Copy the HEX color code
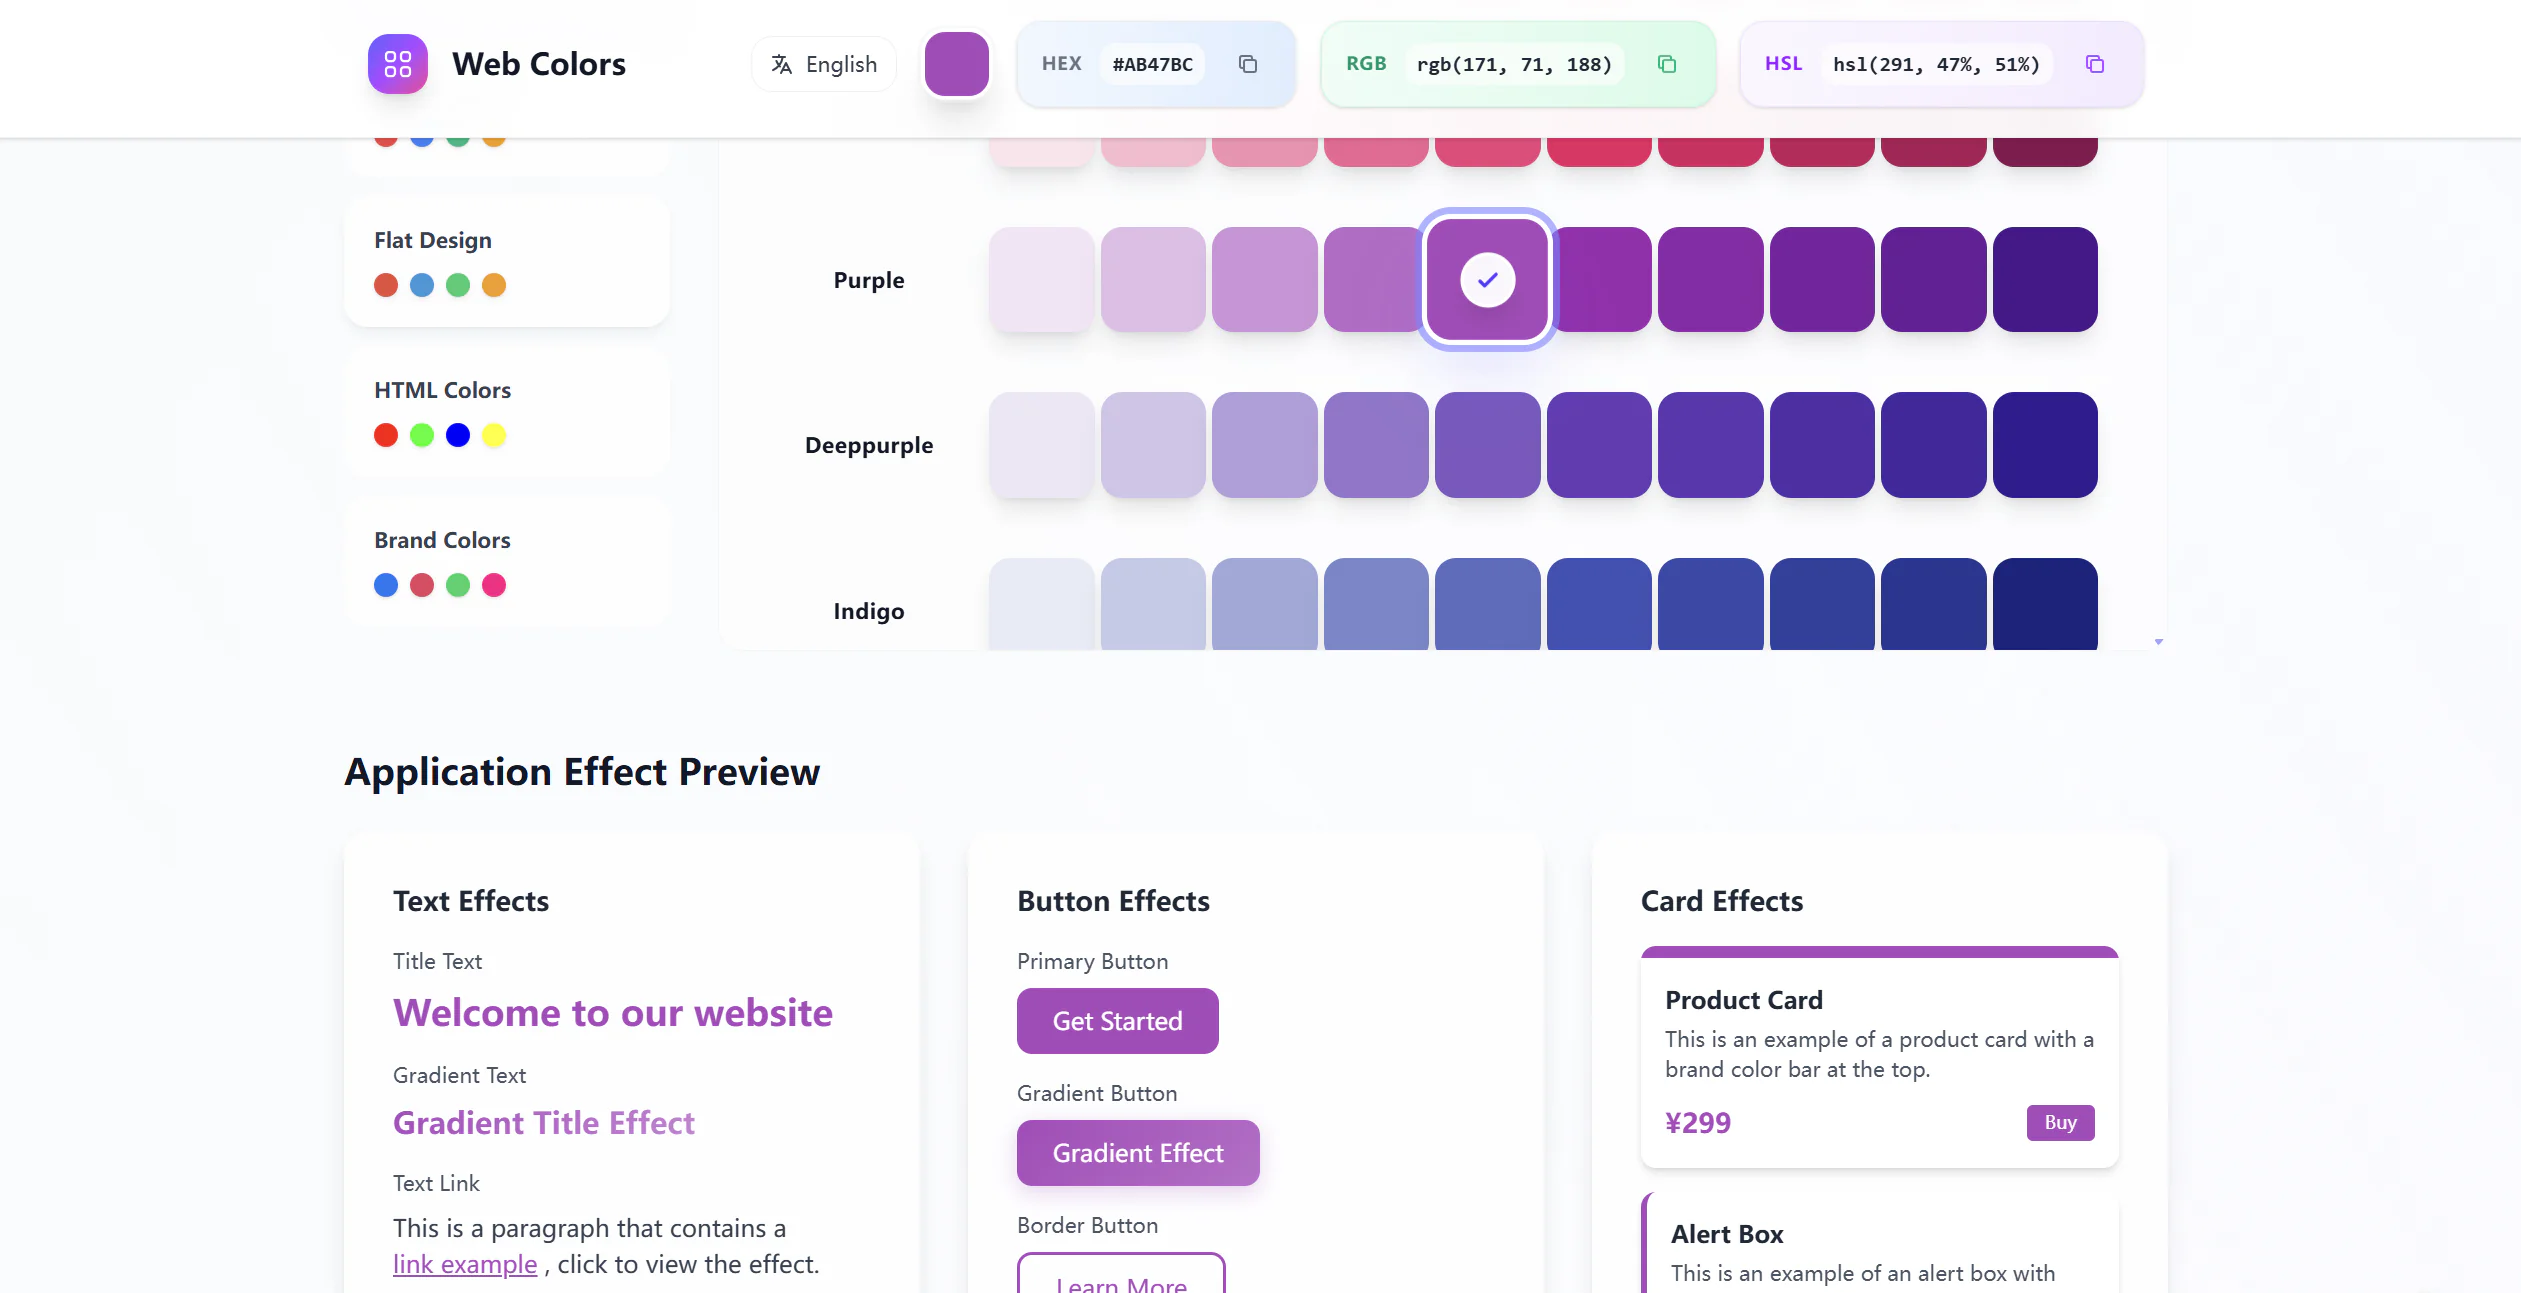Image resolution: width=2521 pixels, height=1293 pixels. pos(1247,64)
